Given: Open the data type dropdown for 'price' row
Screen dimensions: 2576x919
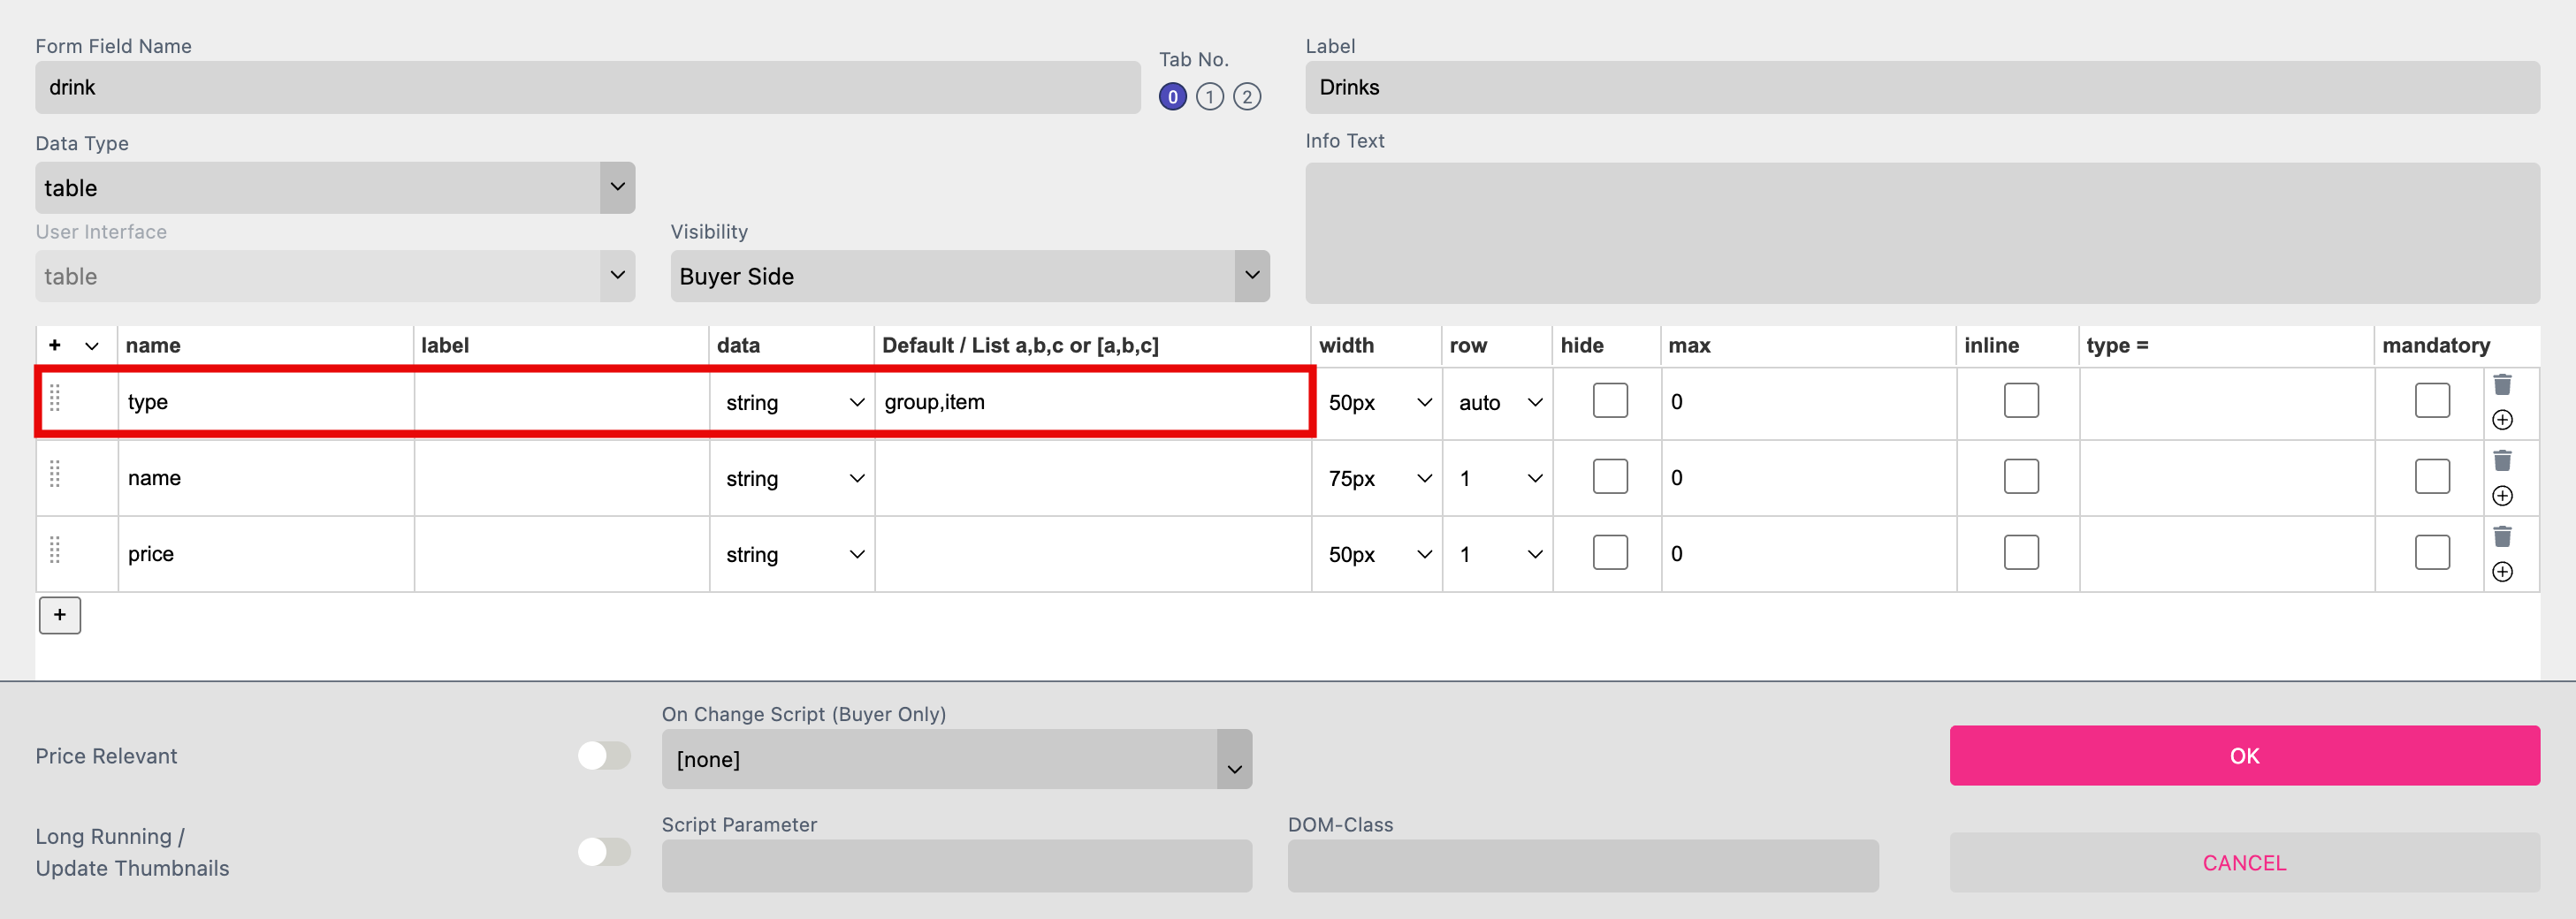Looking at the screenshot, I should (x=794, y=555).
